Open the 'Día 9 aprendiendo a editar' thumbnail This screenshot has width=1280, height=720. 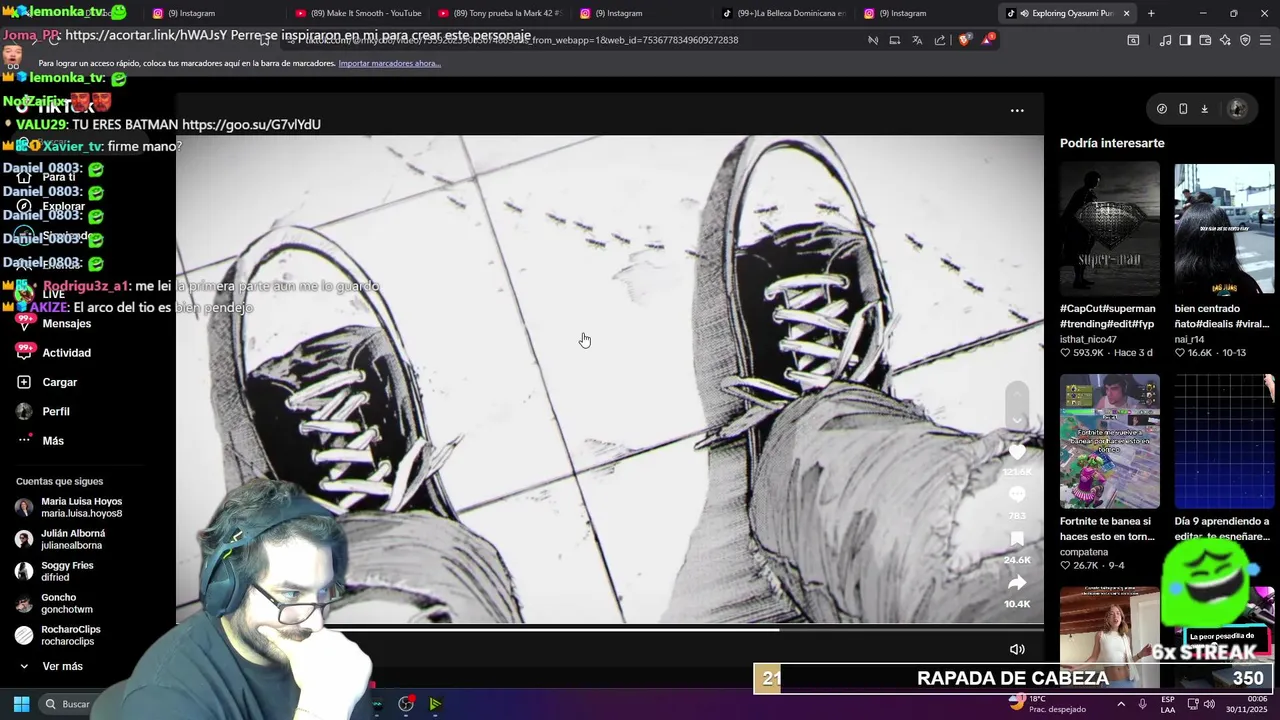(x=1224, y=441)
